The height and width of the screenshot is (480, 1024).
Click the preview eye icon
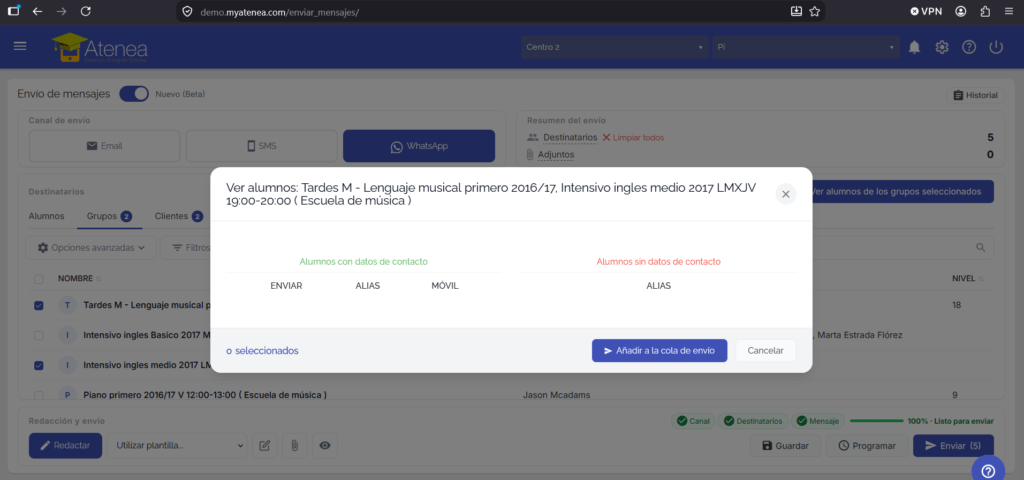[x=325, y=445]
